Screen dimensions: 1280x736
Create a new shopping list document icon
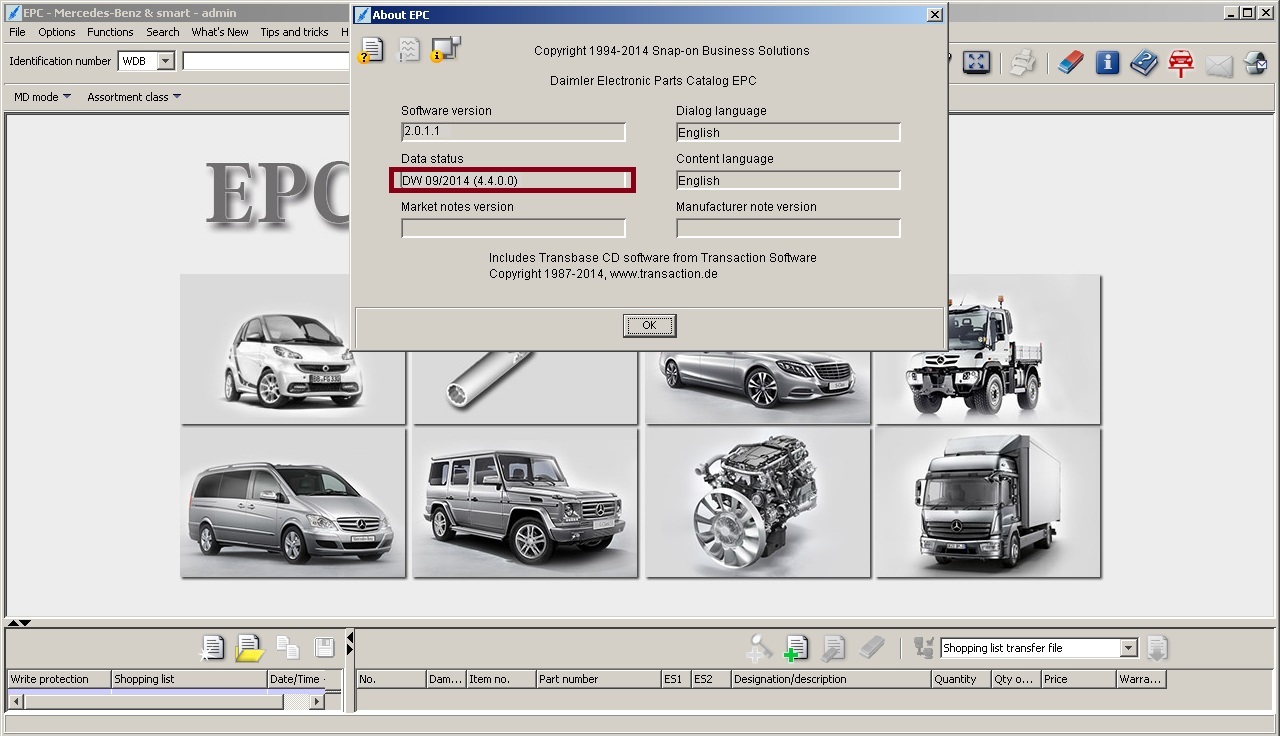coord(211,648)
